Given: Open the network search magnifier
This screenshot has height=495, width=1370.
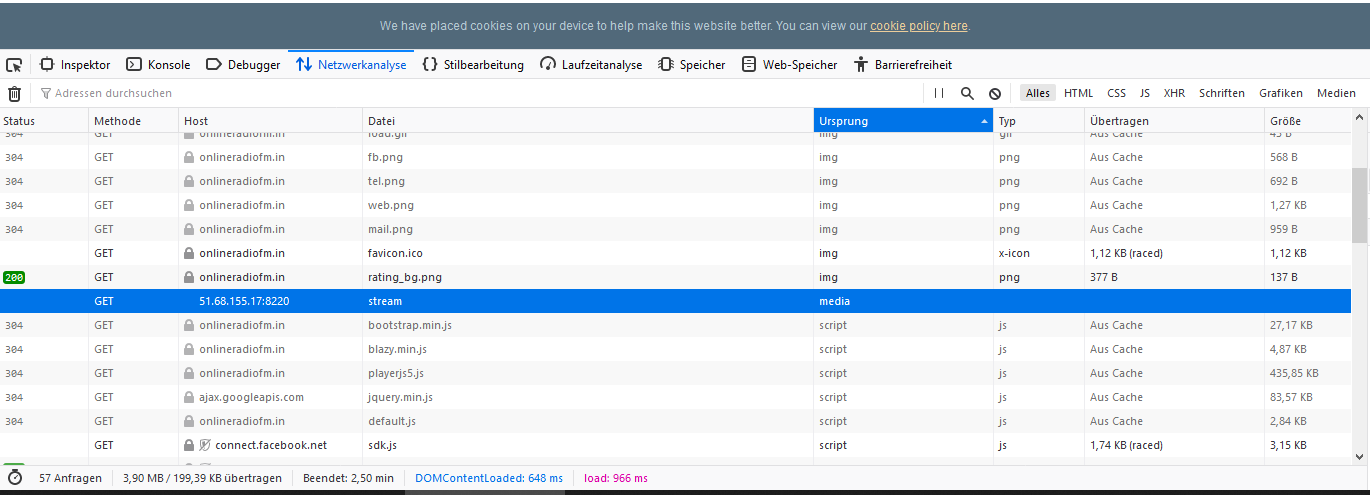Looking at the screenshot, I should (x=967, y=93).
